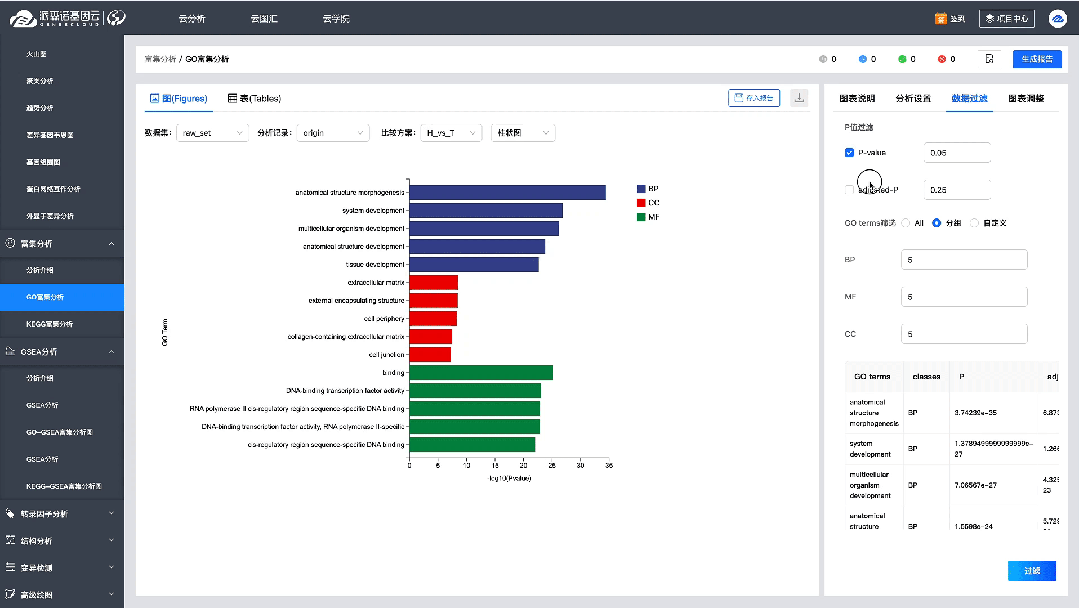Click the adjusted-P threshold input field

(x=957, y=190)
